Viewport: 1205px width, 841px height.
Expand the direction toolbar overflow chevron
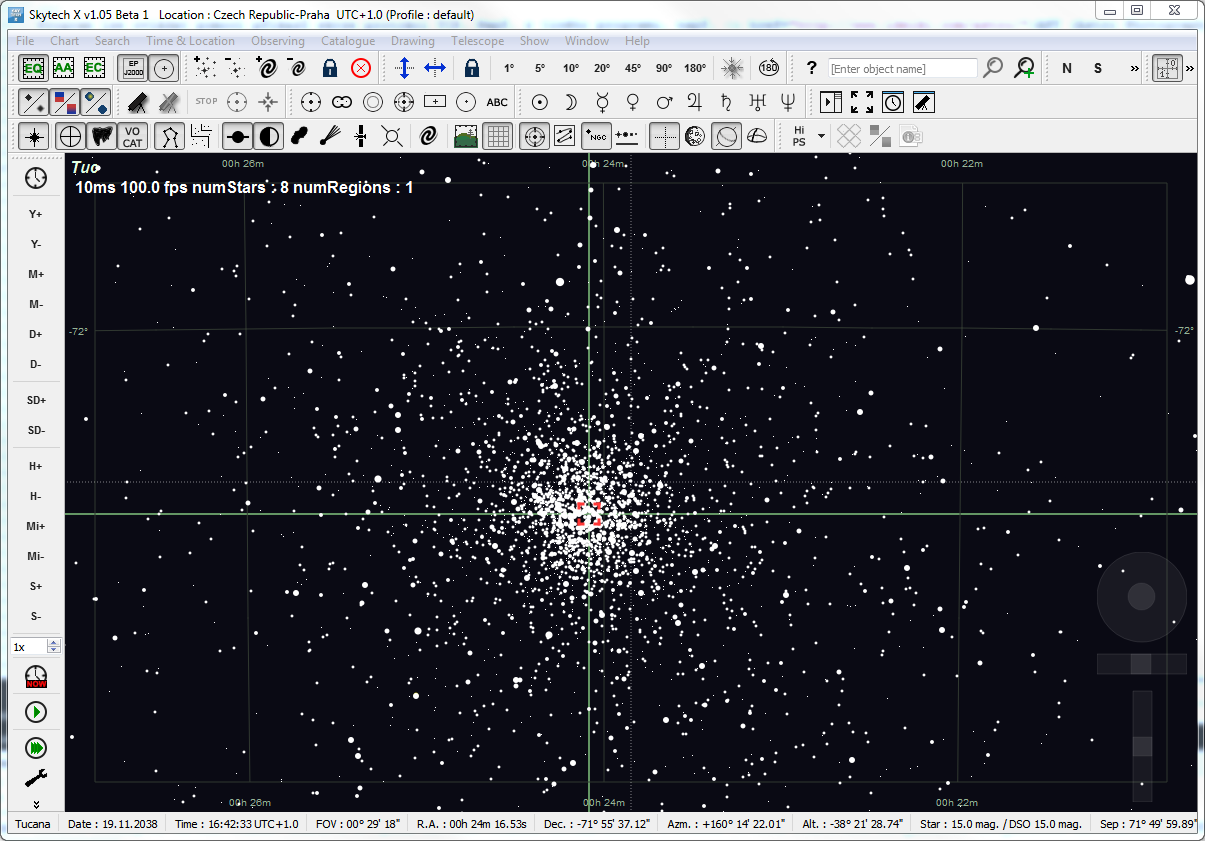click(1134, 68)
